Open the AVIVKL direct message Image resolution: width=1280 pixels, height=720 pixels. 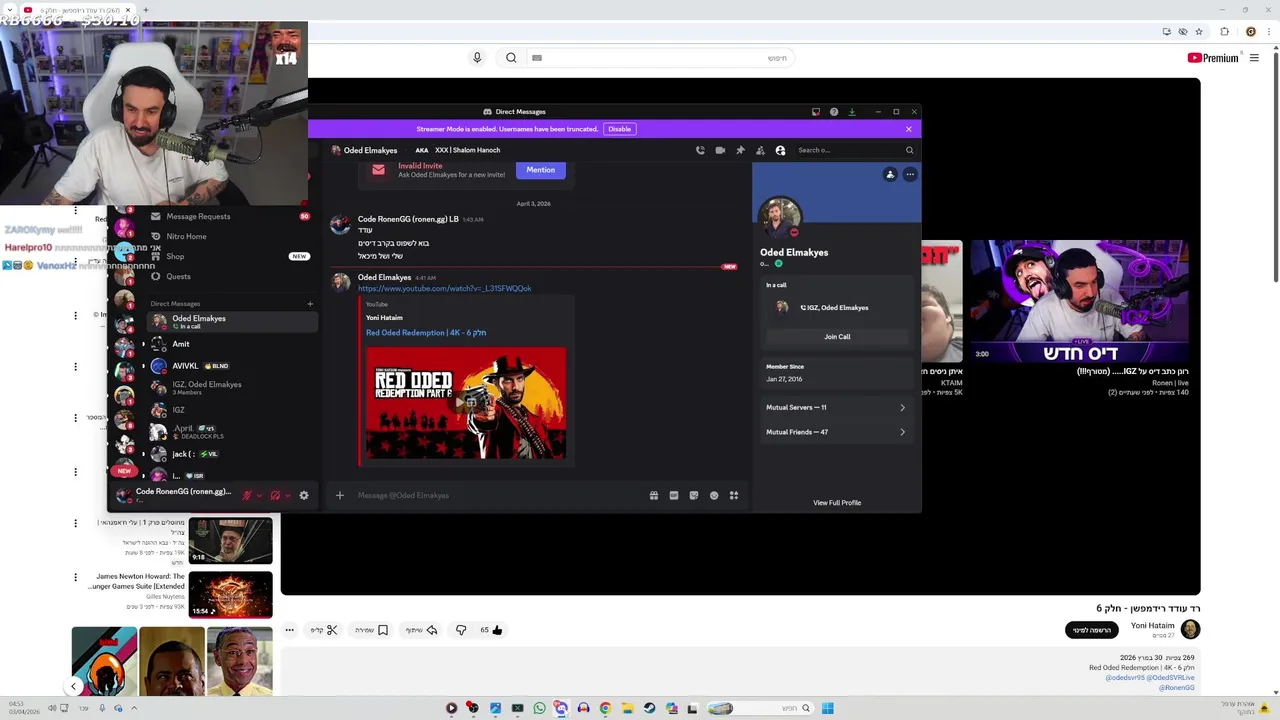click(232, 366)
